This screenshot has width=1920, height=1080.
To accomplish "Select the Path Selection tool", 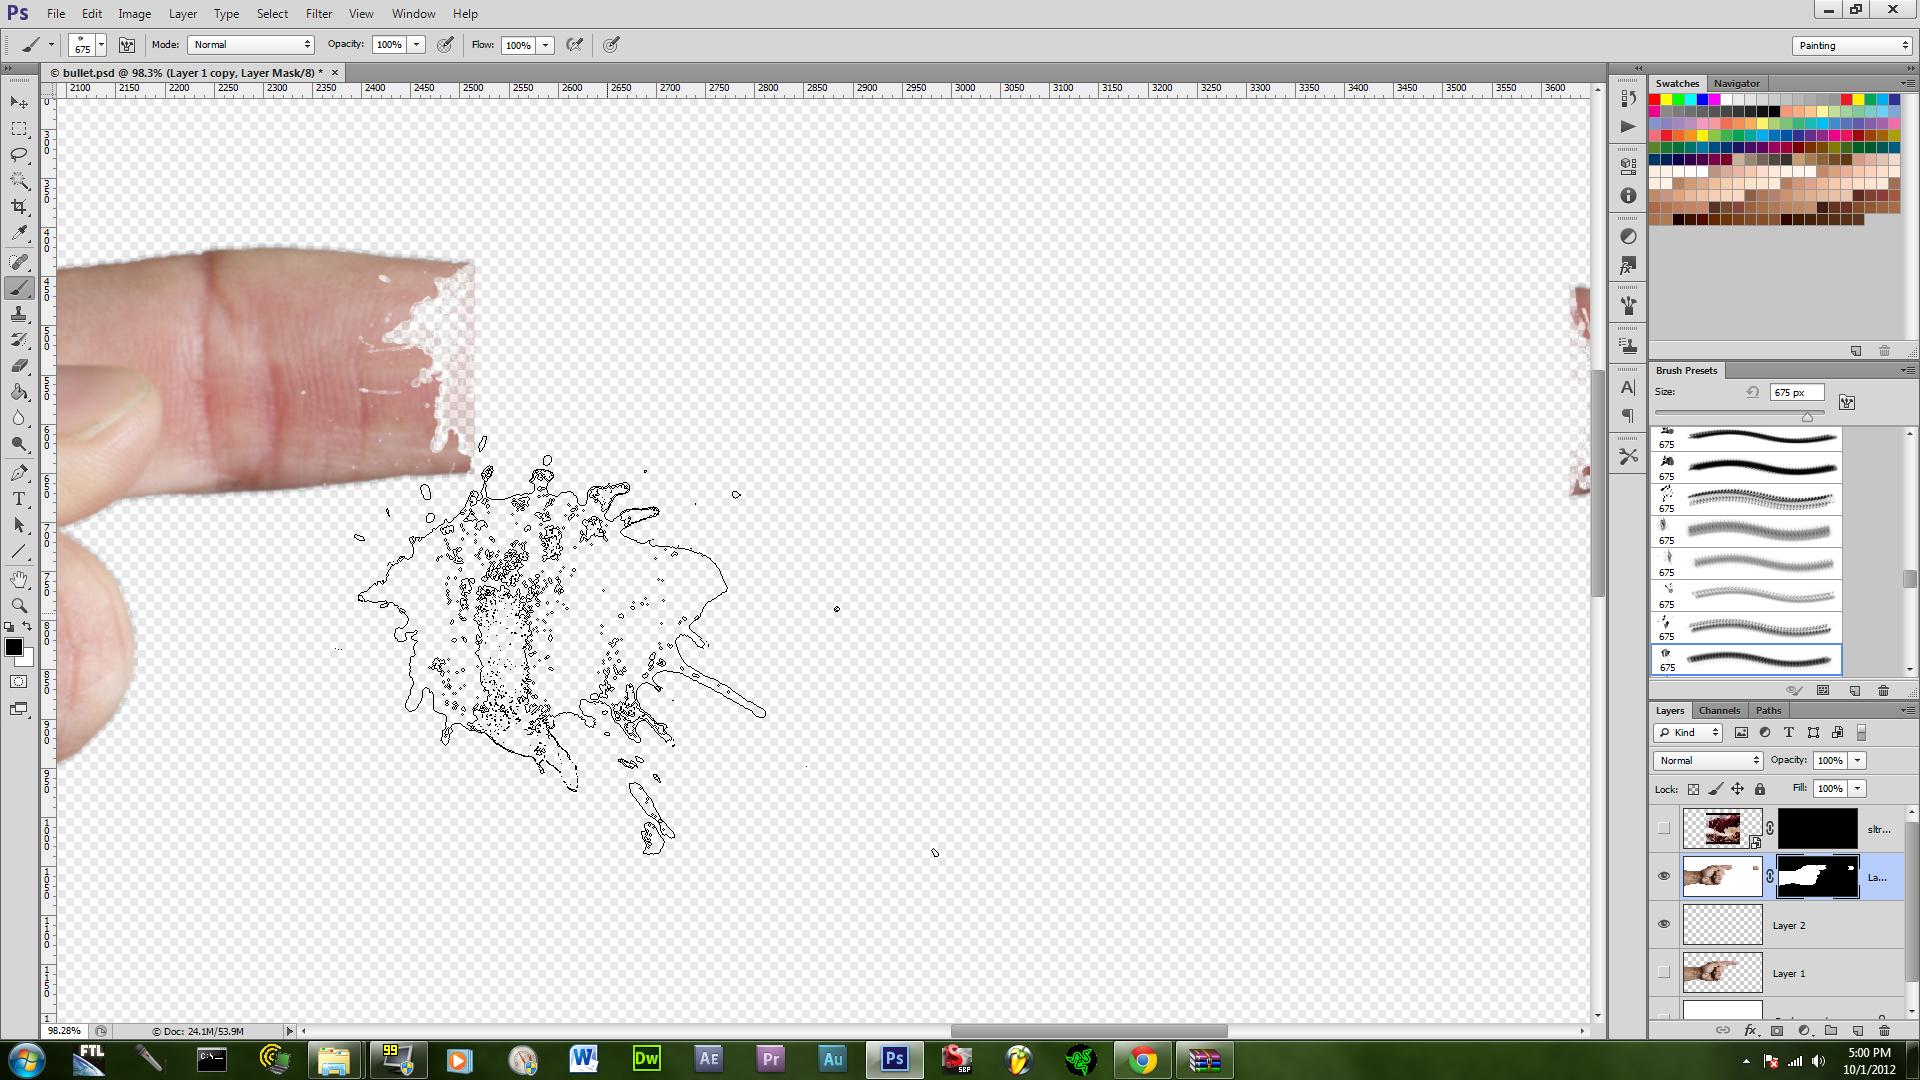I will (19, 525).
